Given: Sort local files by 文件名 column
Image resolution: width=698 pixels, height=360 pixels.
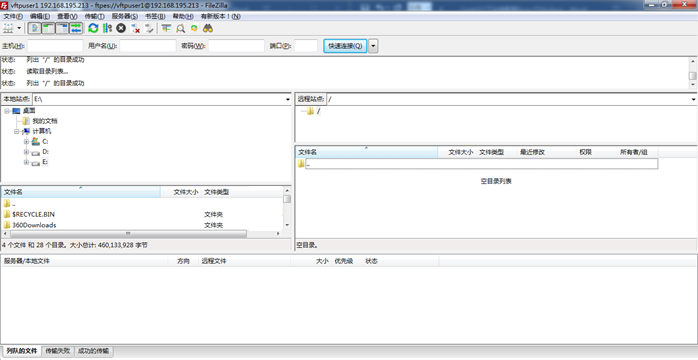Looking at the screenshot, I should click(81, 192).
